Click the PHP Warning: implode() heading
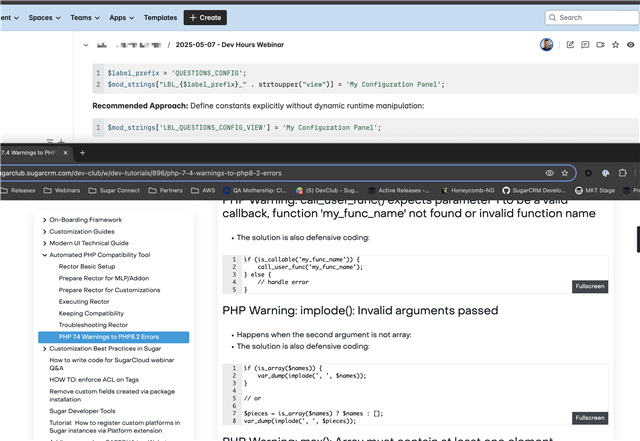This screenshot has height=441, width=640. coord(360,311)
